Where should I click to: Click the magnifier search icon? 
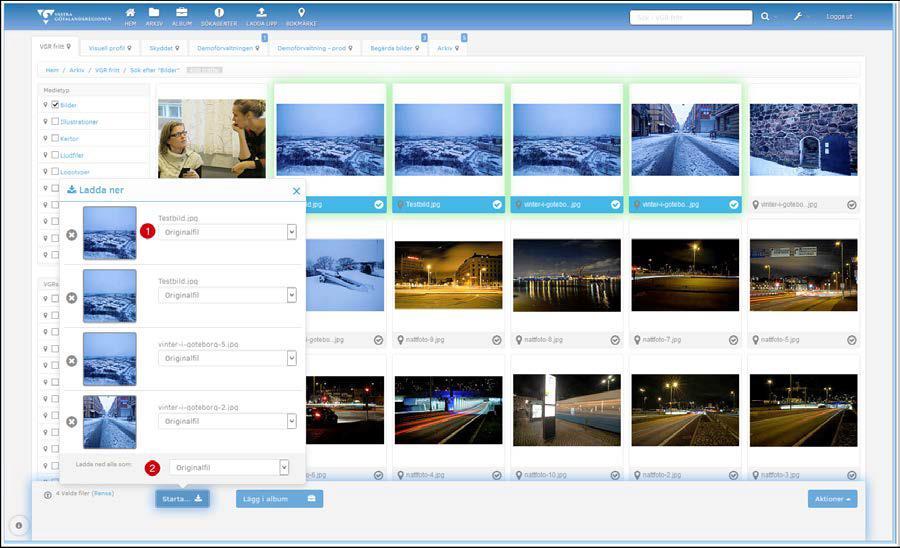765,17
